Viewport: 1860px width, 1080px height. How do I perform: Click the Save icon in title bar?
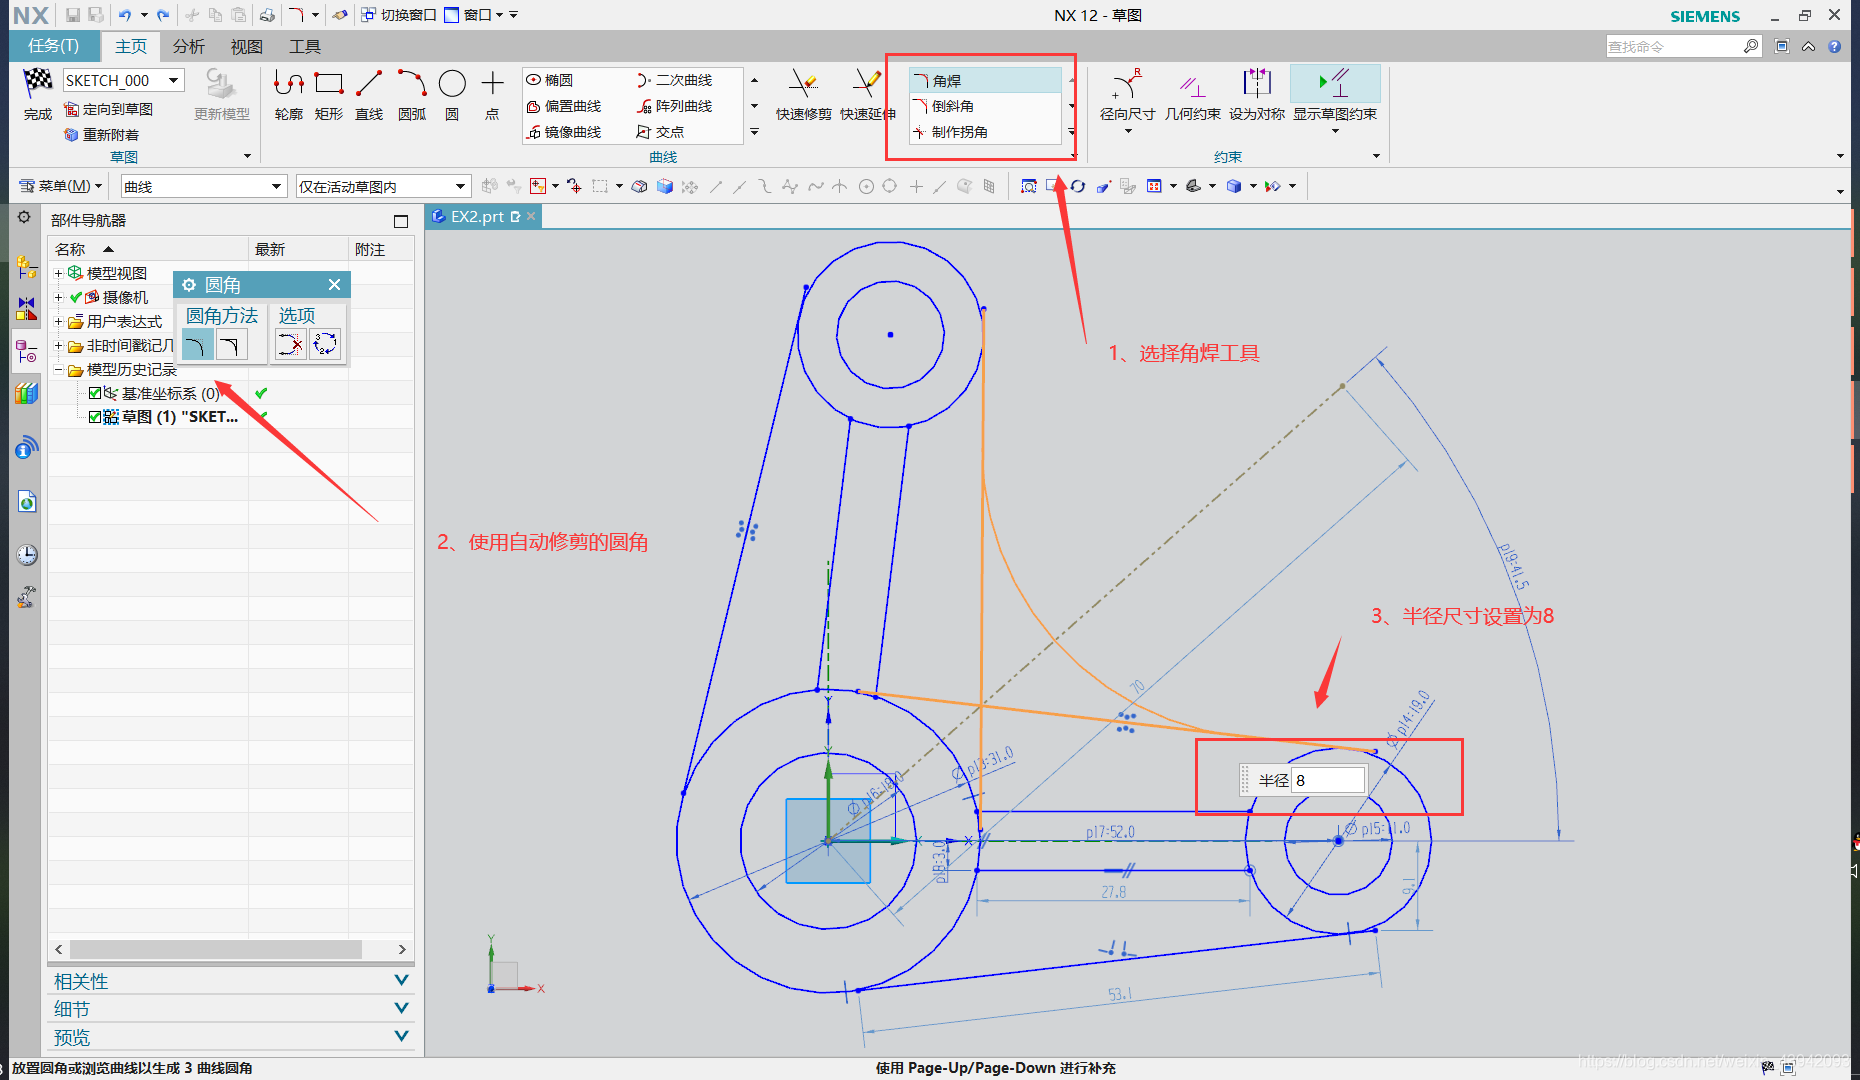click(x=73, y=15)
